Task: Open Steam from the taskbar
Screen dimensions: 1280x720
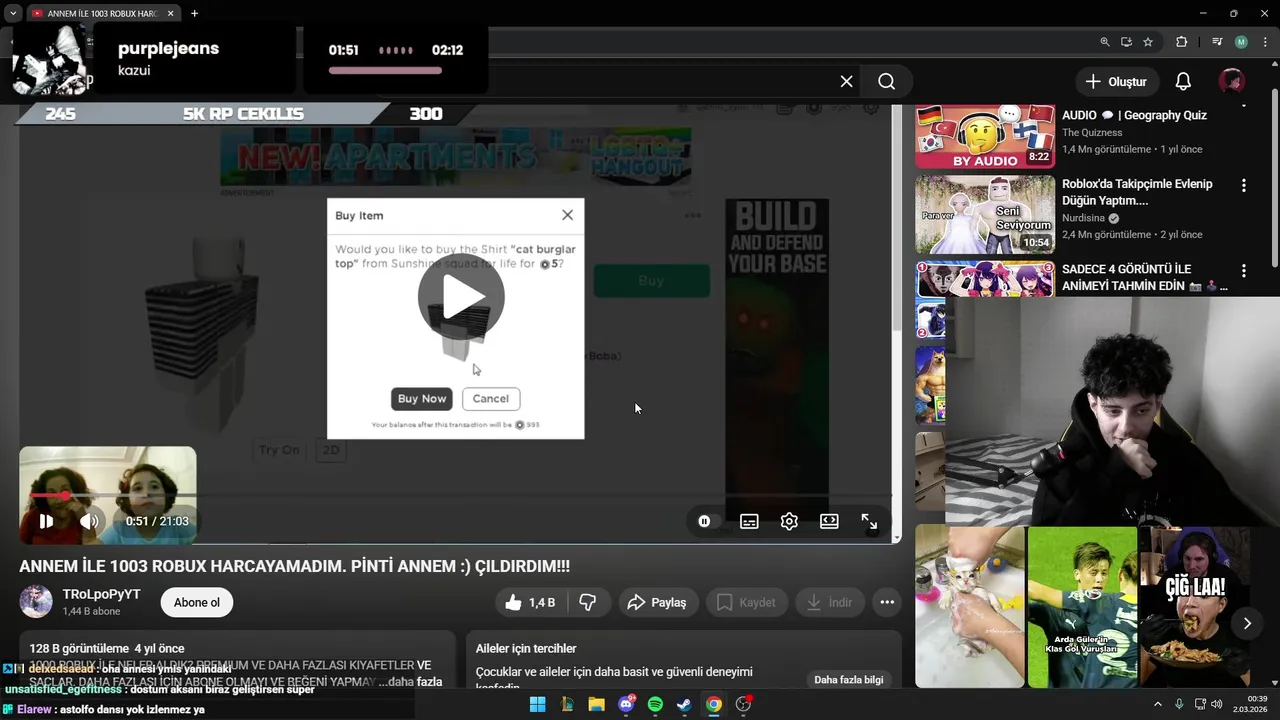Action: point(684,704)
